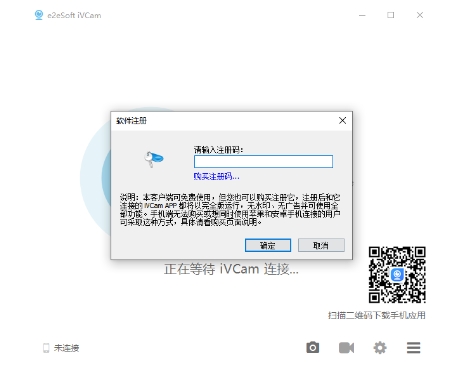Maximize the iVCam window
471x373 pixels.
pyautogui.click(x=391, y=15)
